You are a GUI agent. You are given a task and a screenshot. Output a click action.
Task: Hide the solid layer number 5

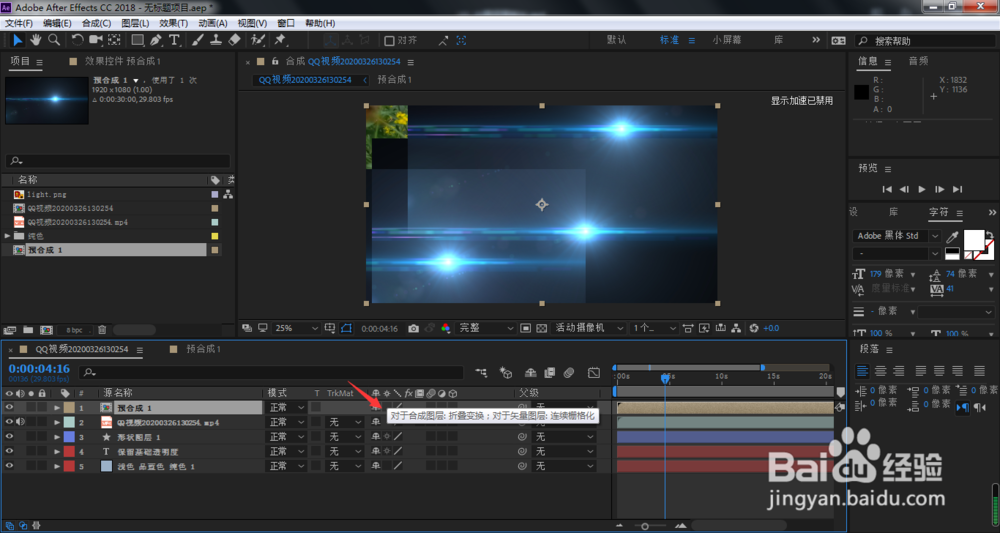pos(9,466)
